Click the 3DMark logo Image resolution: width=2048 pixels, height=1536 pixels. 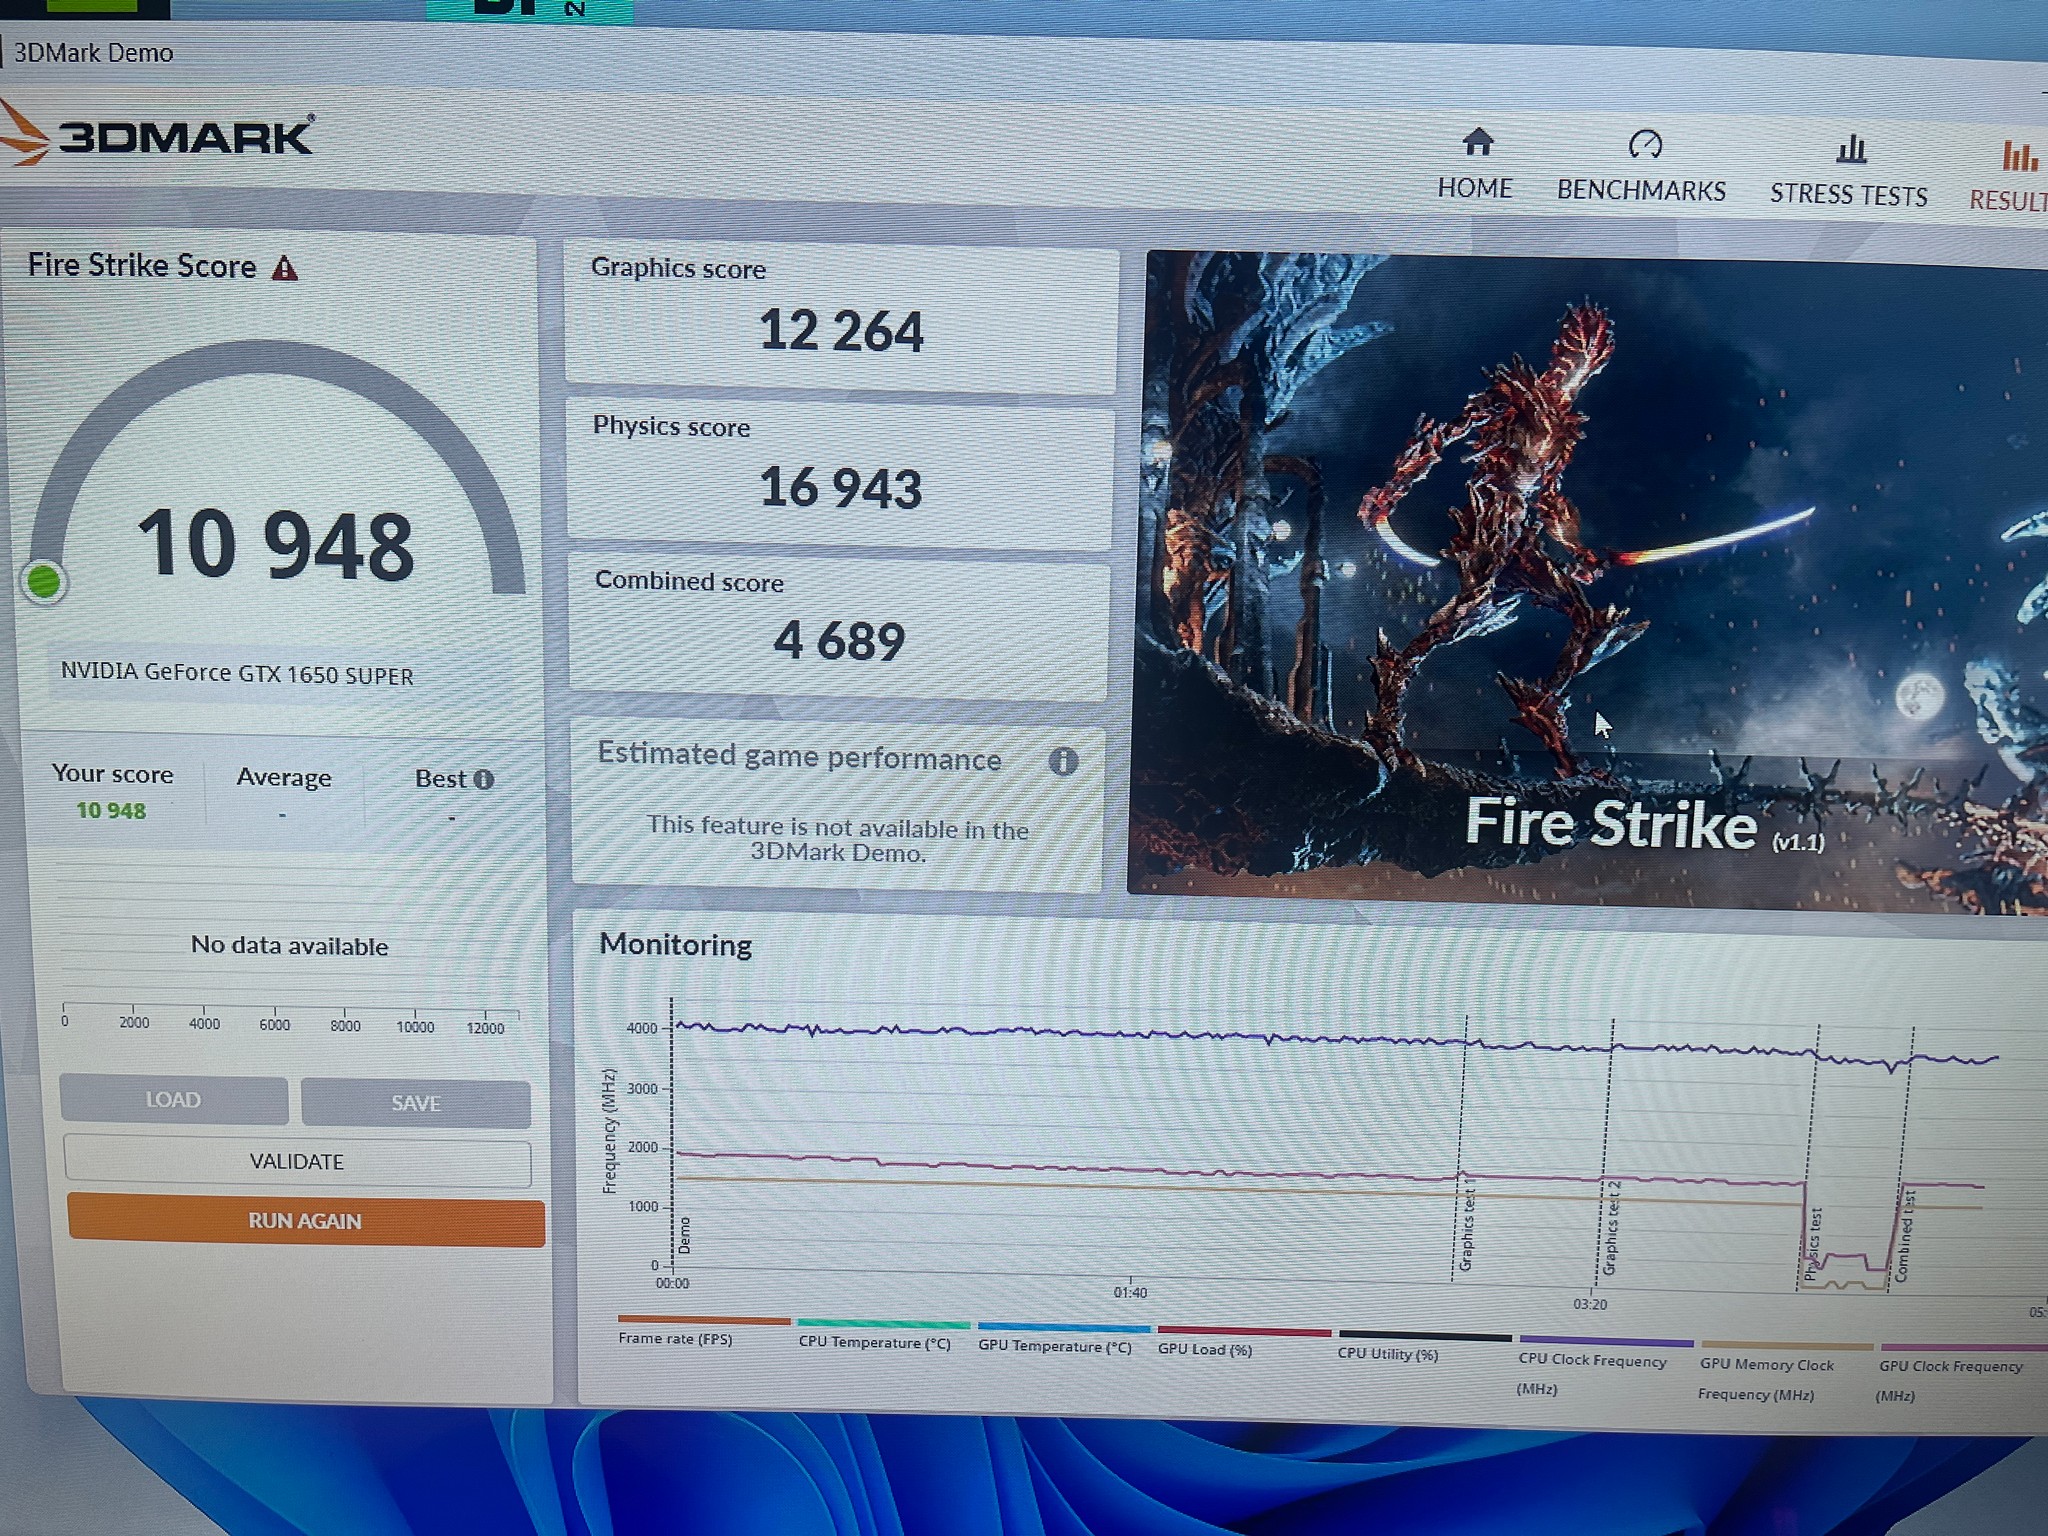pyautogui.click(x=158, y=134)
